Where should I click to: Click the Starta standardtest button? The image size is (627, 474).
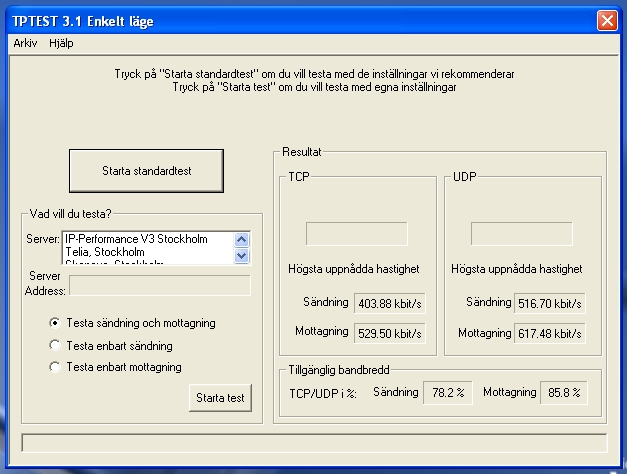click(146, 171)
